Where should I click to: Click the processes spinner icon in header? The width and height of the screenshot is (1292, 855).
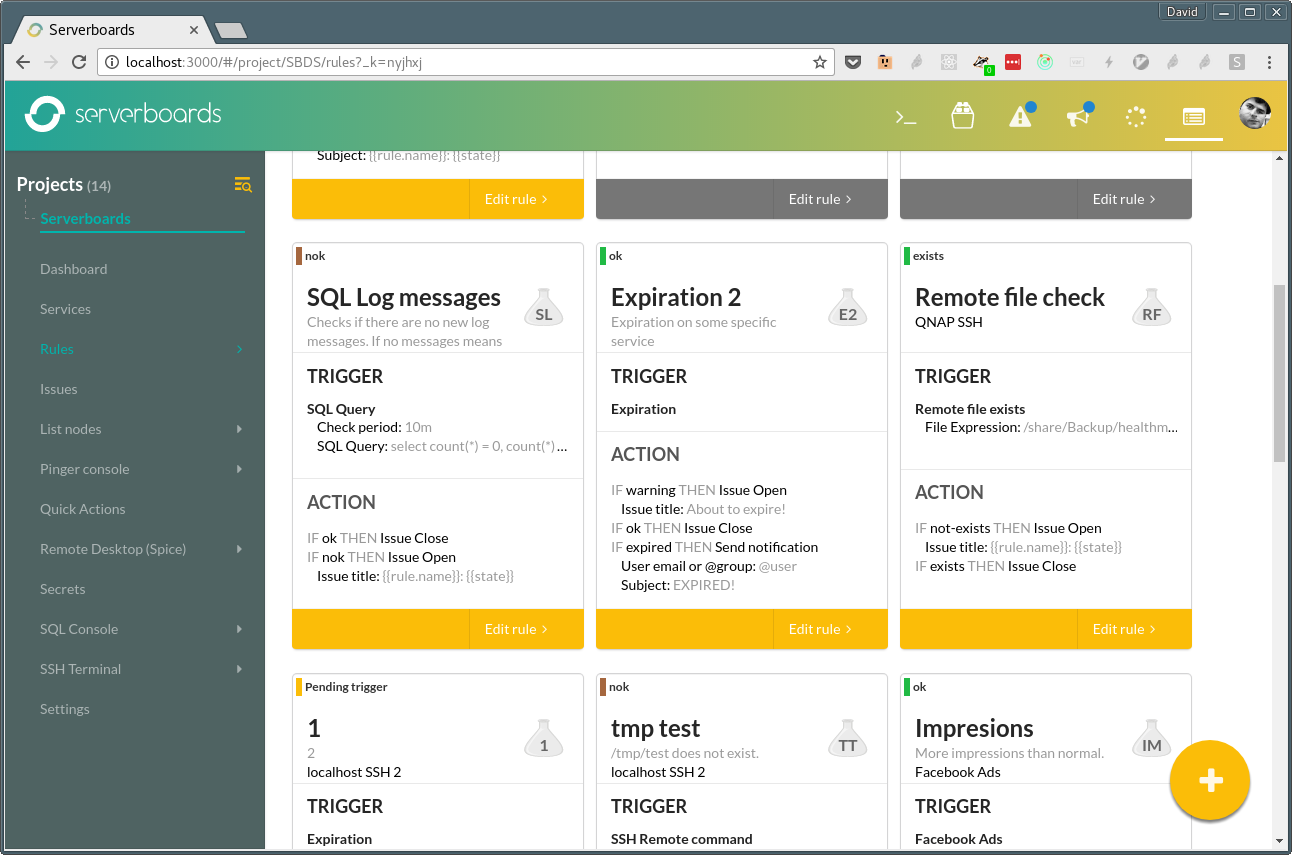(1136, 117)
